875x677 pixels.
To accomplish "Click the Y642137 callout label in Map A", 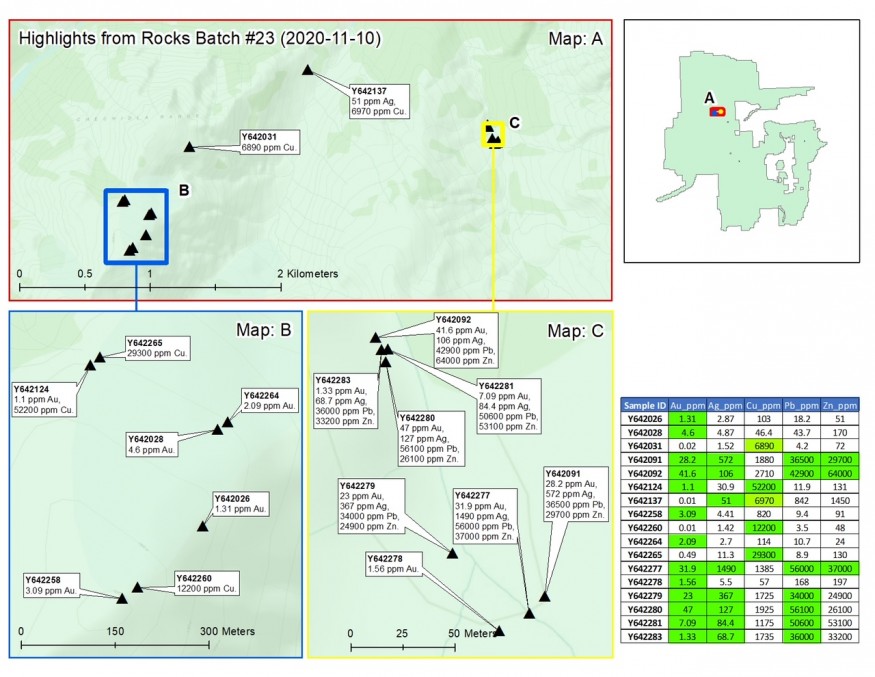I will (x=379, y=101).
